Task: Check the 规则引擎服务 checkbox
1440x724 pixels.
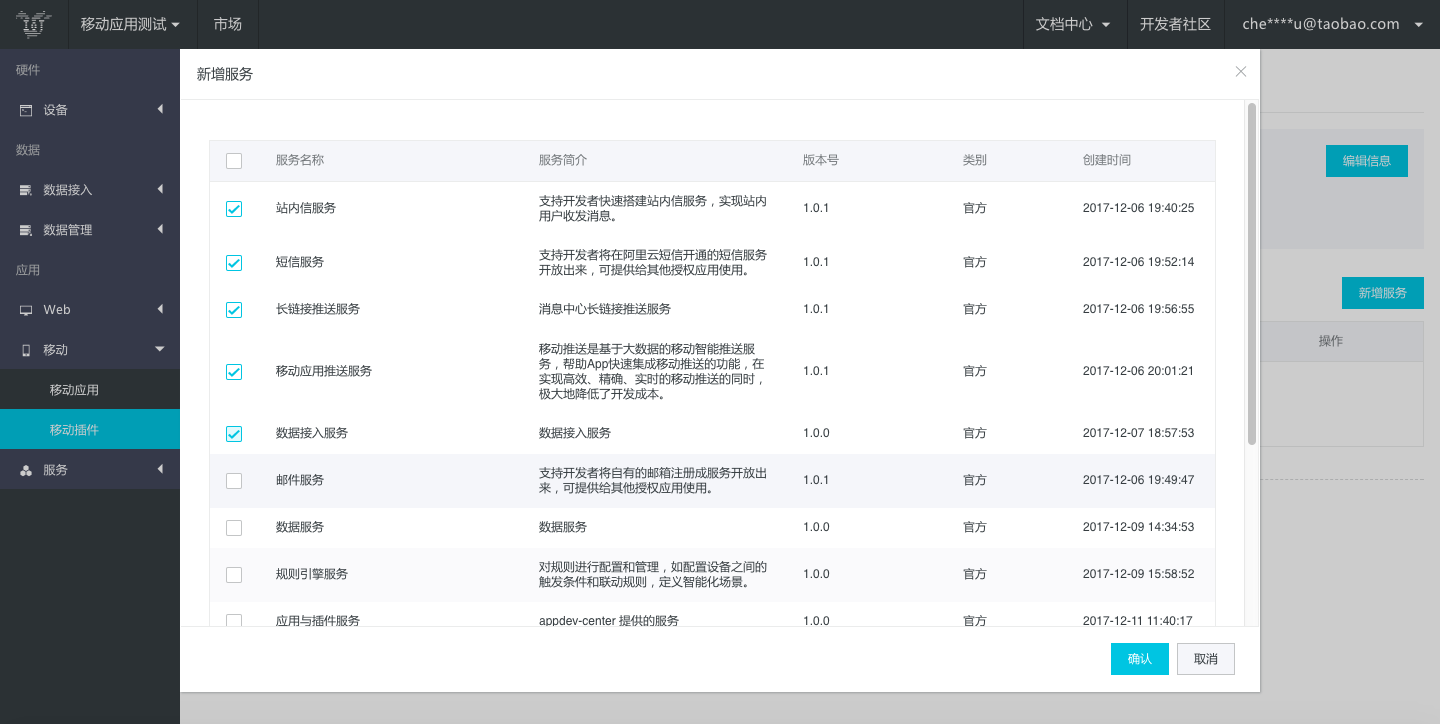Action: [234, 575]
